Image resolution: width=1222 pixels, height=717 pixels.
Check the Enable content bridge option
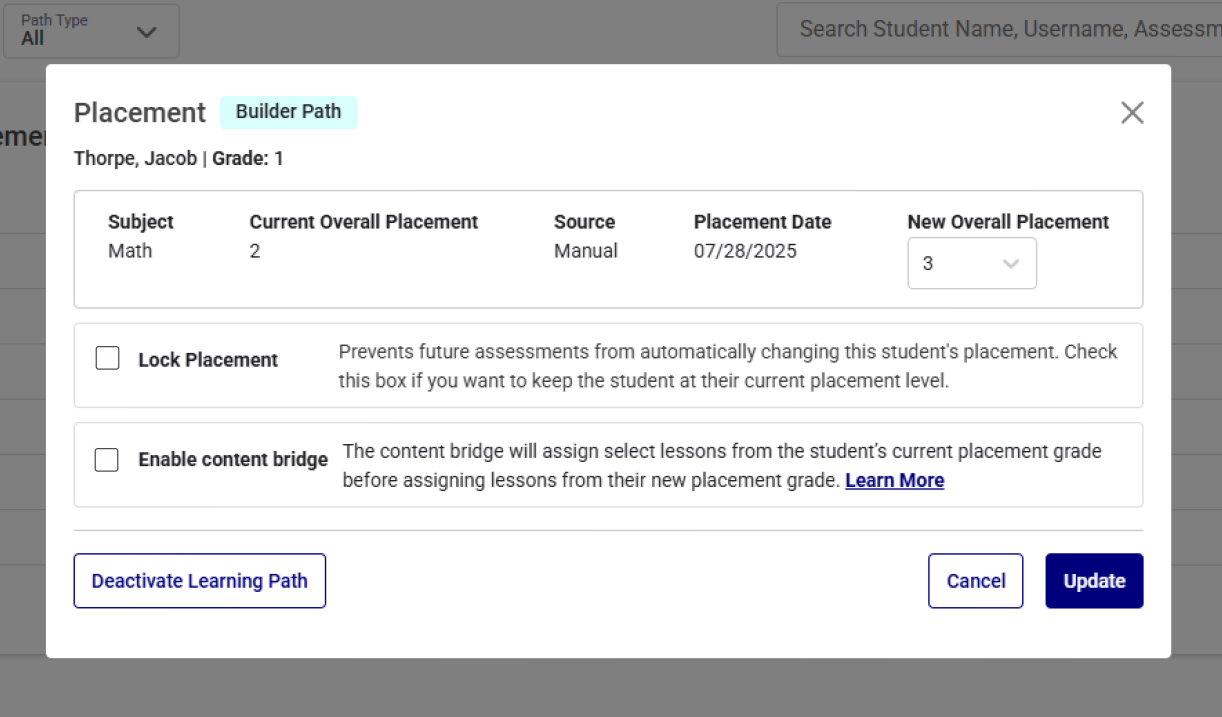[x=107, y=457]
